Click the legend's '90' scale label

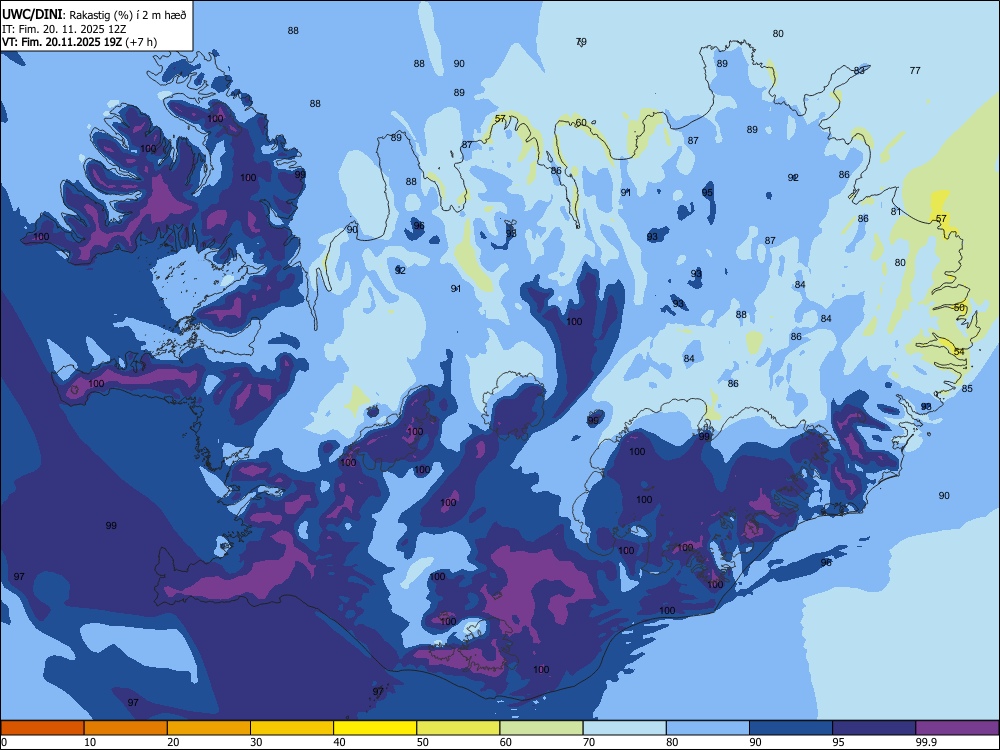756,742
